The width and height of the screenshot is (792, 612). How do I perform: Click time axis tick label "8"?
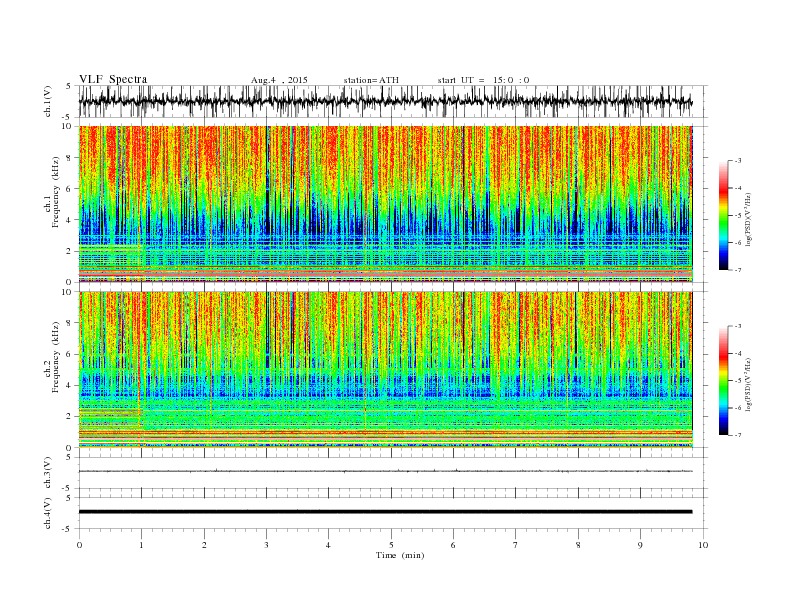pyautogui.click(x=578, y=545)
